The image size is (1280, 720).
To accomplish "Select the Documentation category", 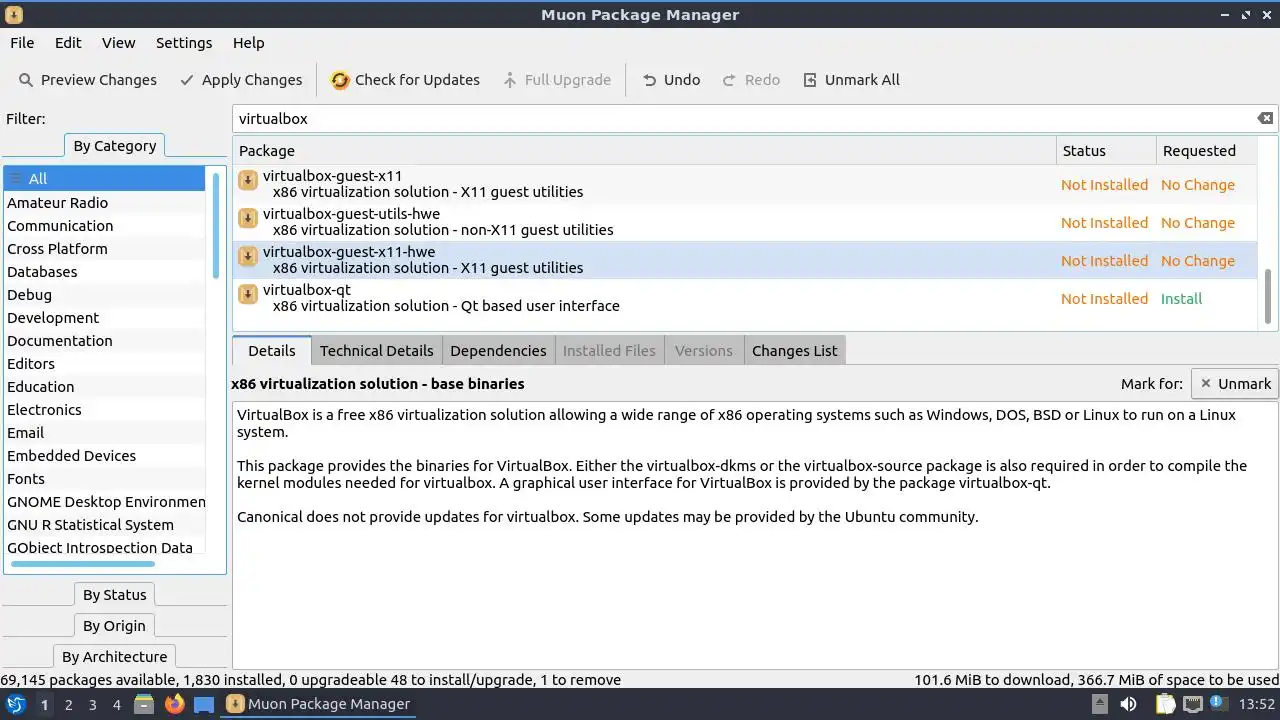I will (x=105, y=341).
